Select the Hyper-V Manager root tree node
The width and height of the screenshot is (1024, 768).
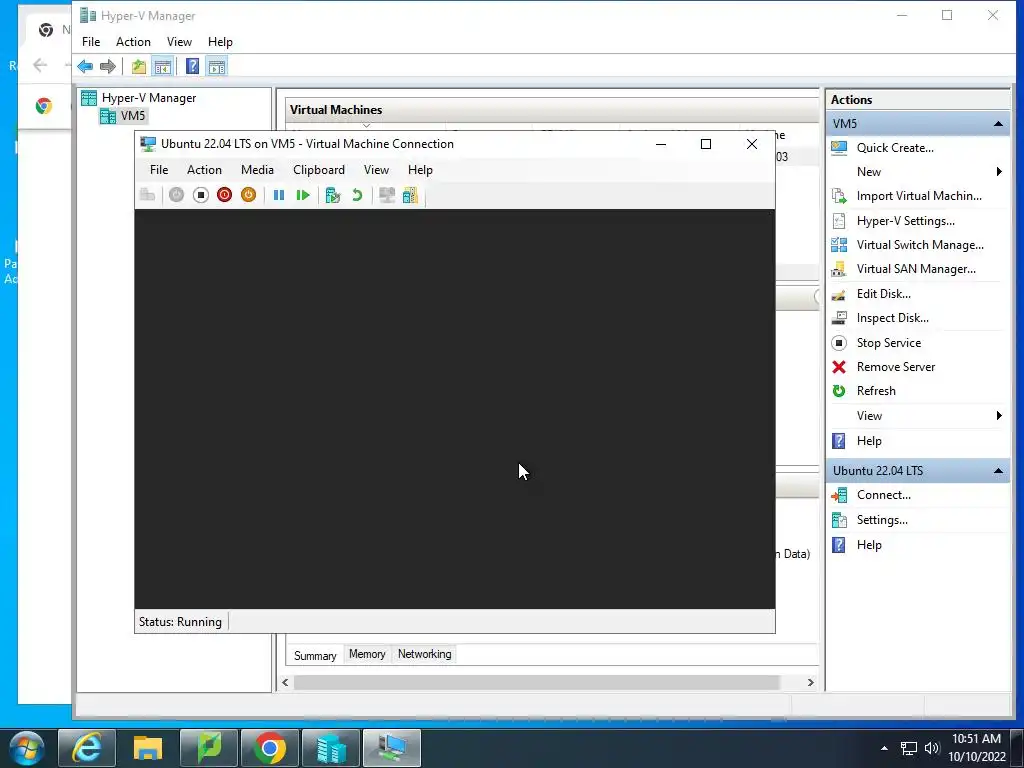148,98
